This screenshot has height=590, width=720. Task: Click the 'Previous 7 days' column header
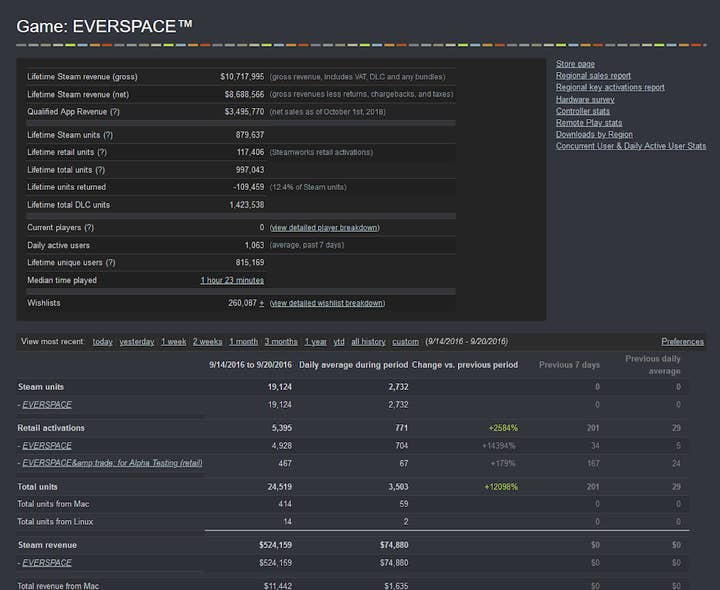pyautogui.click(x=569, y=365)
